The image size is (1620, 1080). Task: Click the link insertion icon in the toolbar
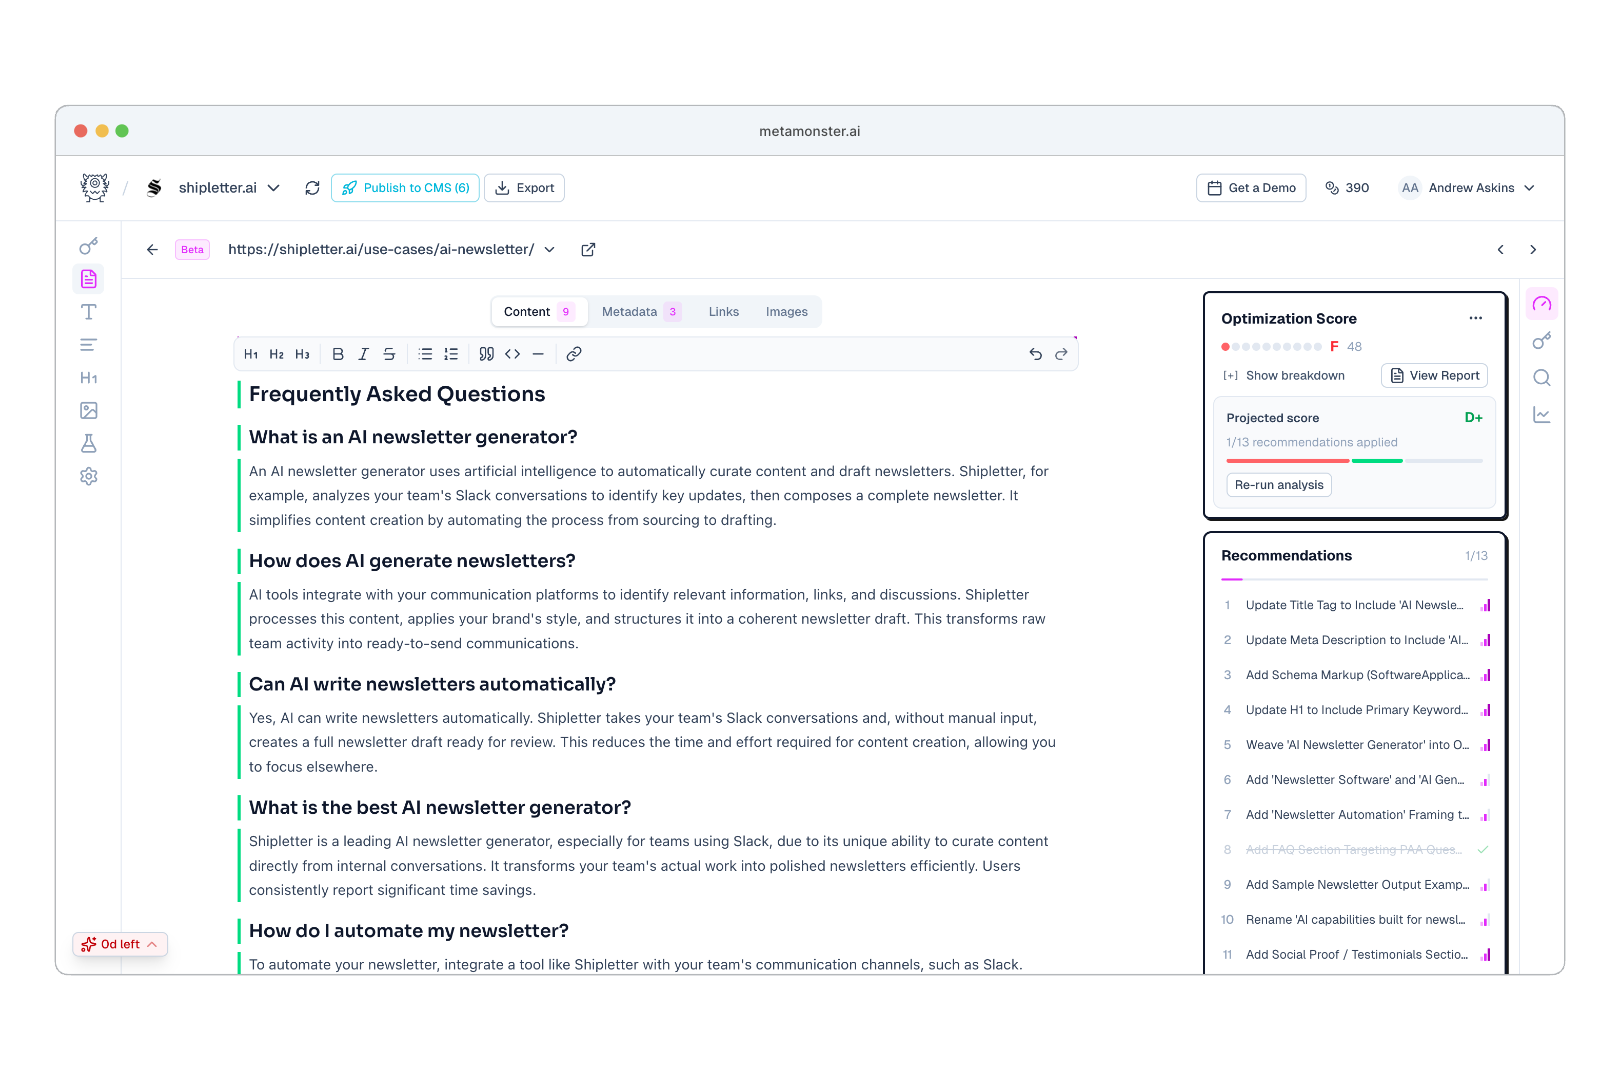click(x=573, y=353)
